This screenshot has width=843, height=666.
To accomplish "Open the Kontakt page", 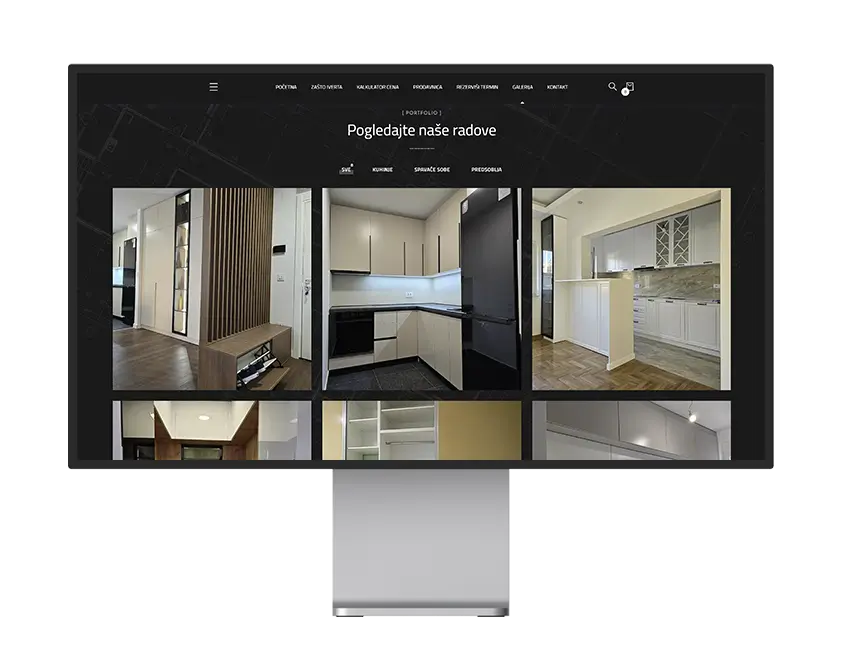I will click(557, 87).
